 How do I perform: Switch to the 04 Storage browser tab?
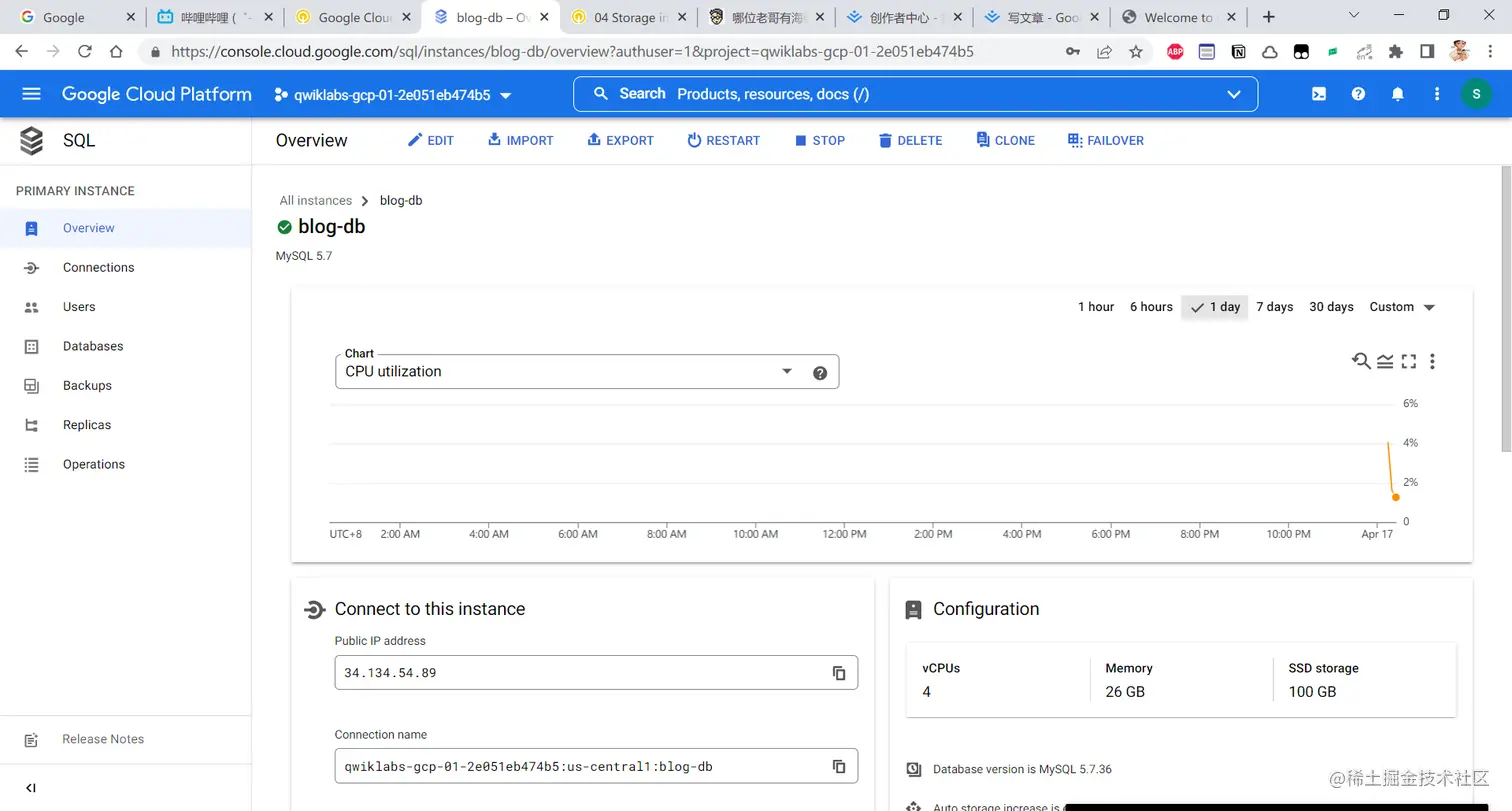pos(627,17)
